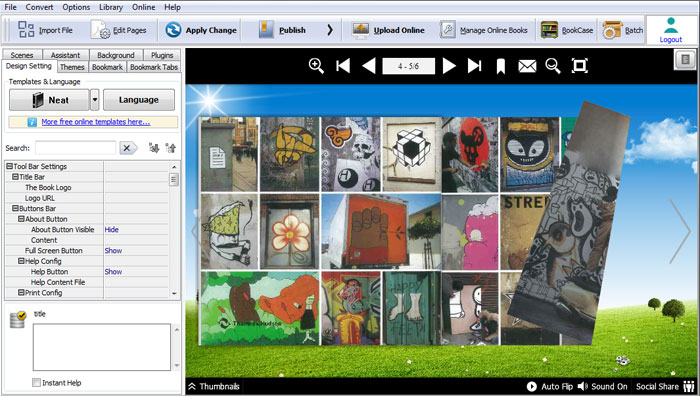
Task: Jump to last page of flipbook
Action: (475, 66)
